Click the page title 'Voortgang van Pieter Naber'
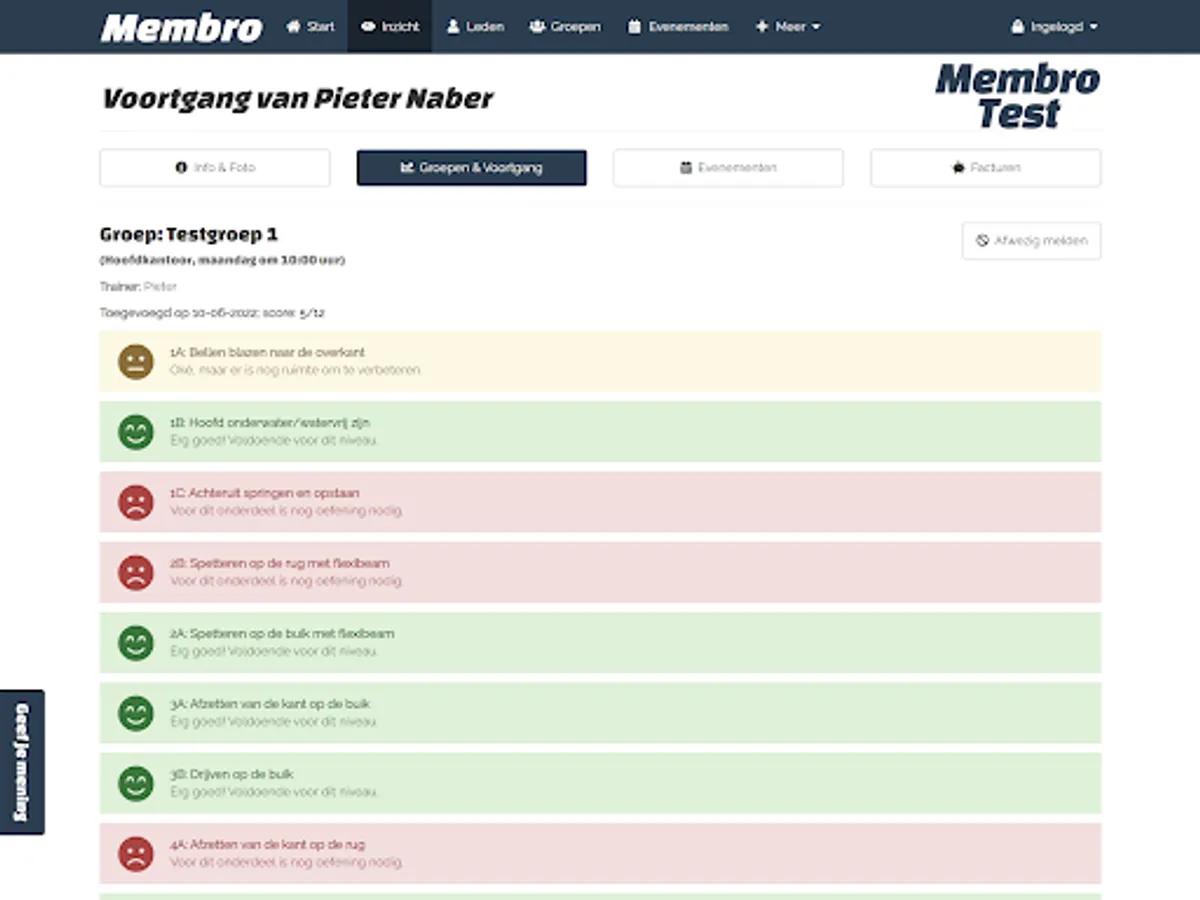 coord(297,99)
